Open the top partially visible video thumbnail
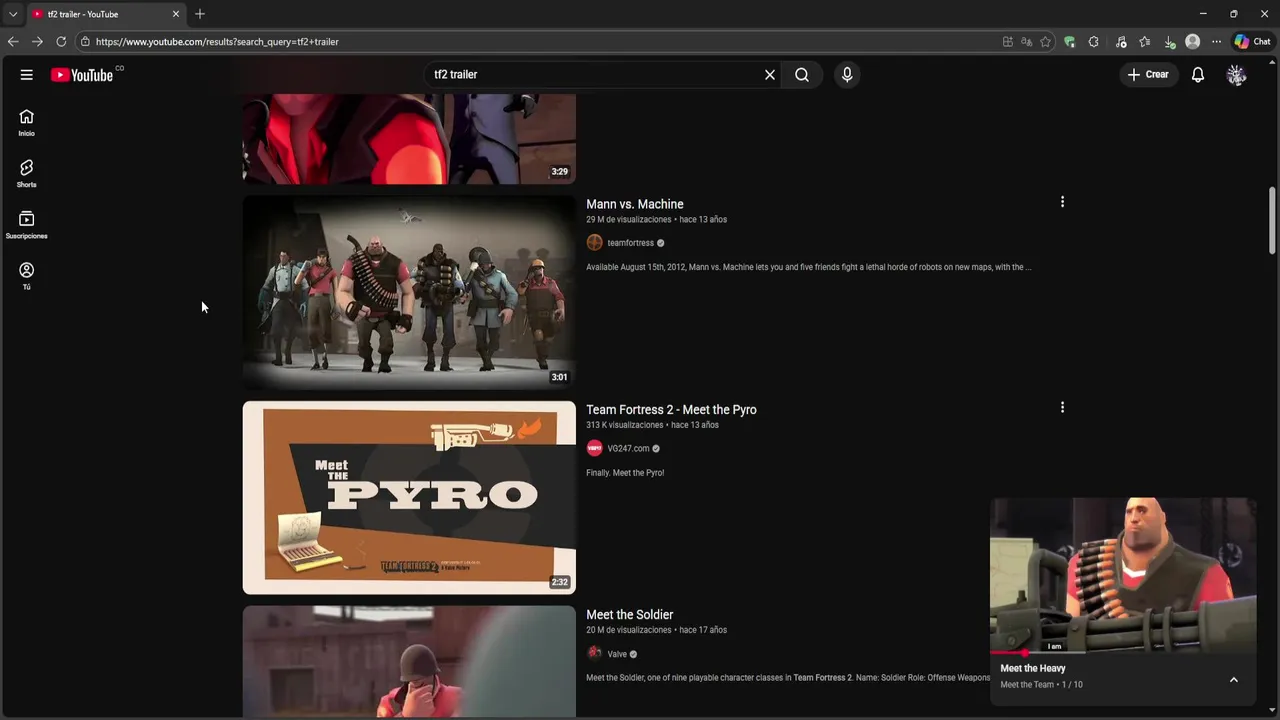 coord(409,139)
